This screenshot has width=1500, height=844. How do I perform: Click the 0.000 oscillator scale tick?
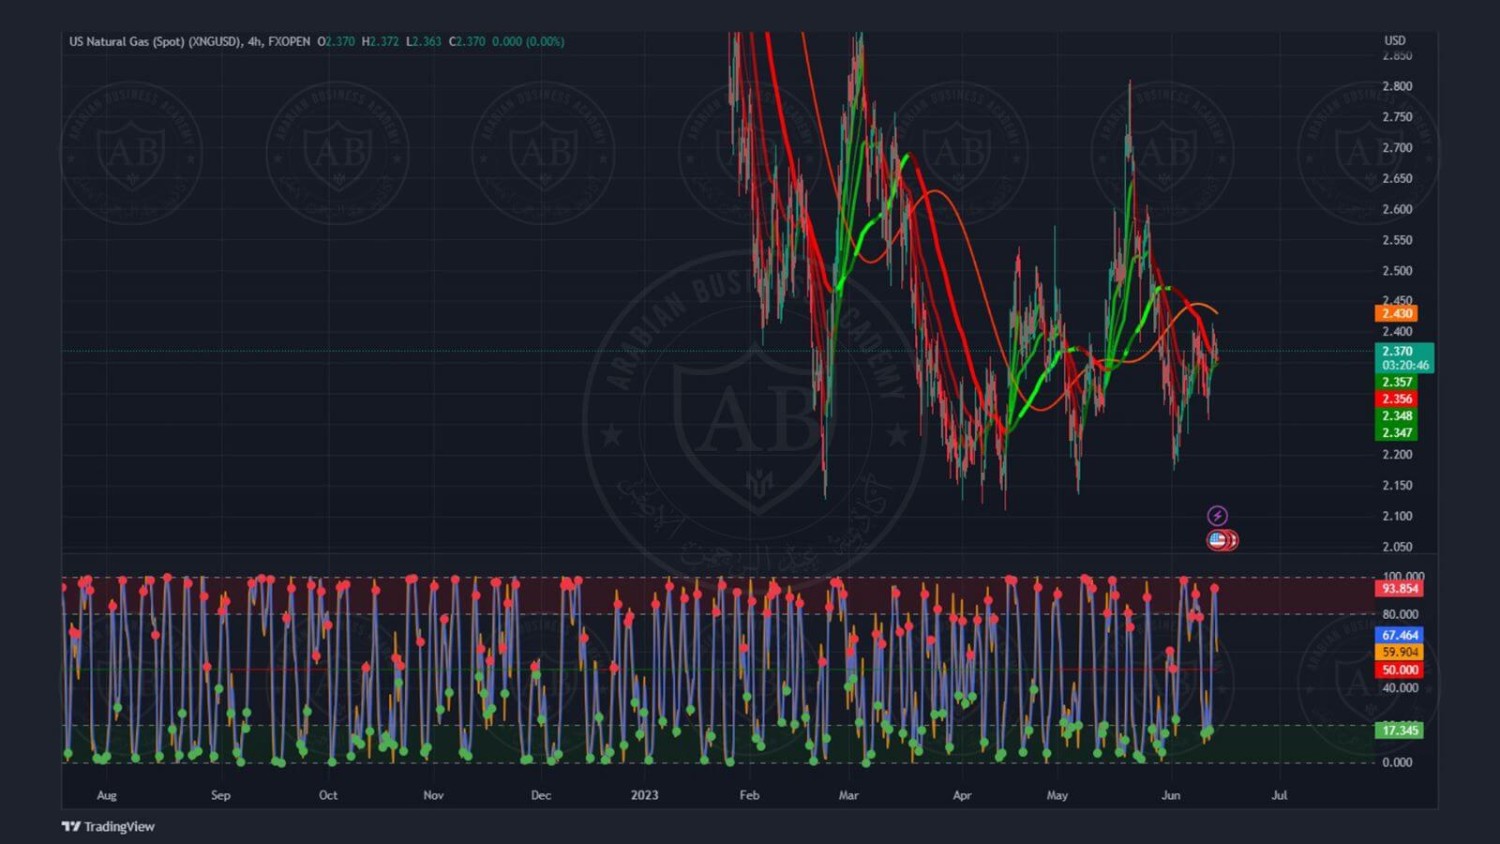[x=1397, y=762]
